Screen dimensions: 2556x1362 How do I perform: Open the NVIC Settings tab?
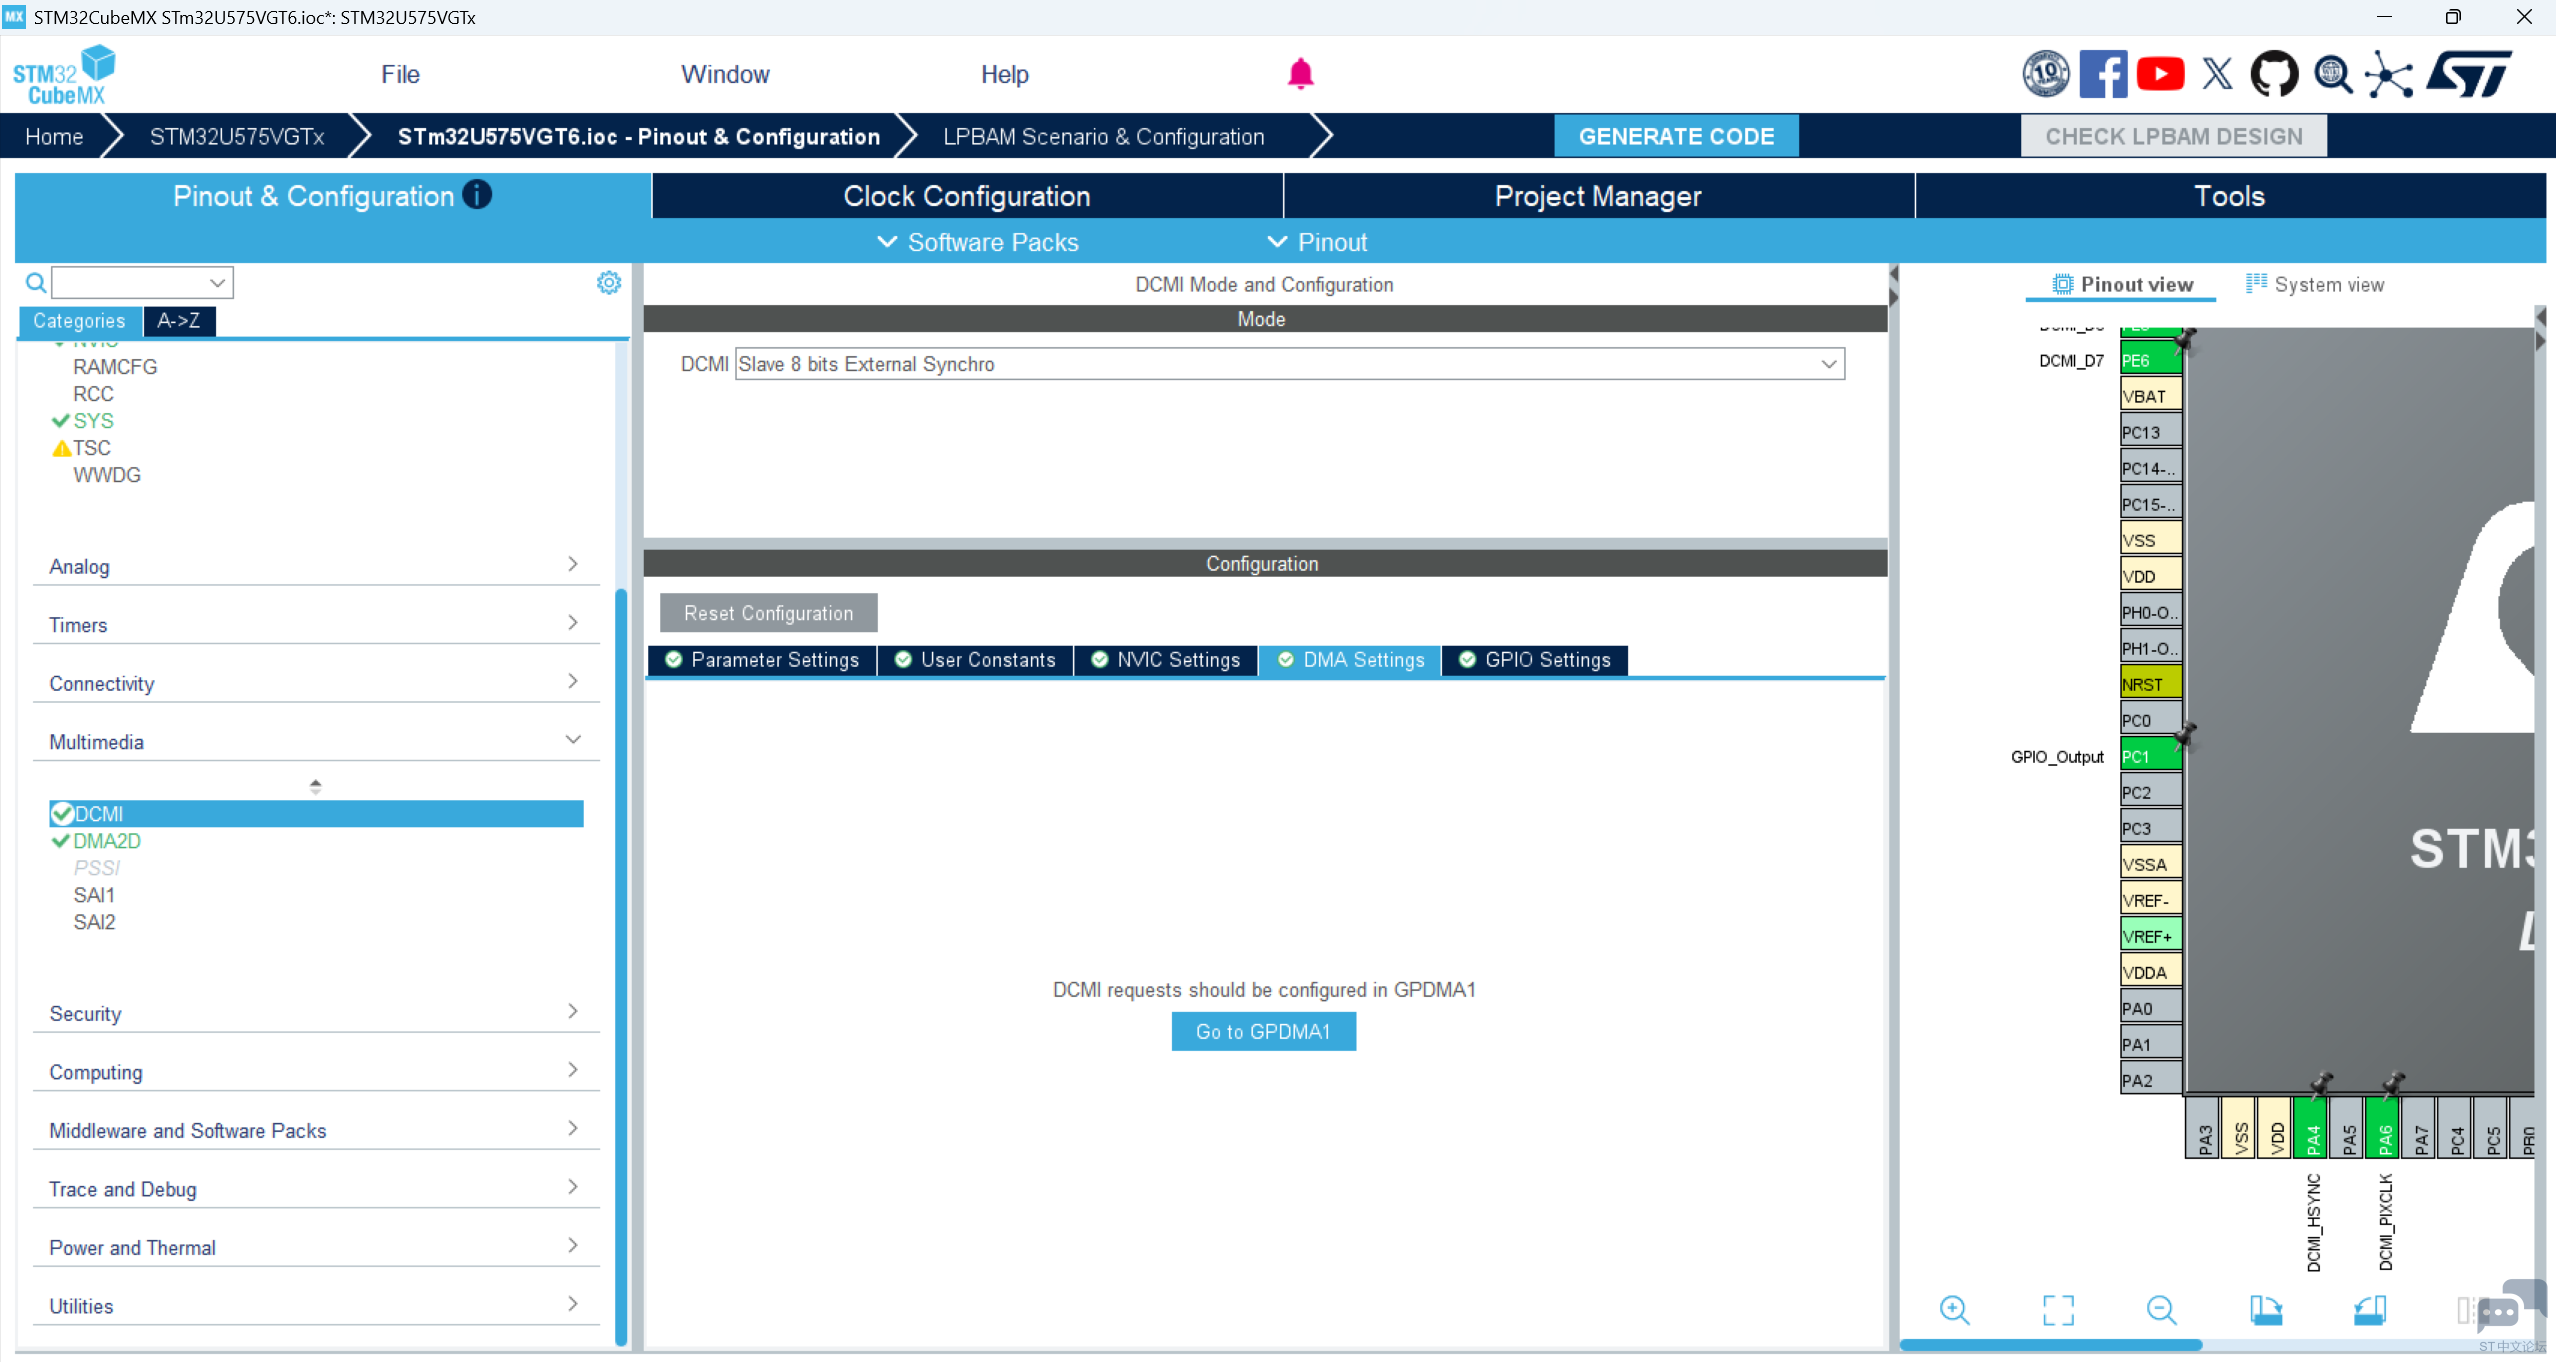click(1166, 660)
